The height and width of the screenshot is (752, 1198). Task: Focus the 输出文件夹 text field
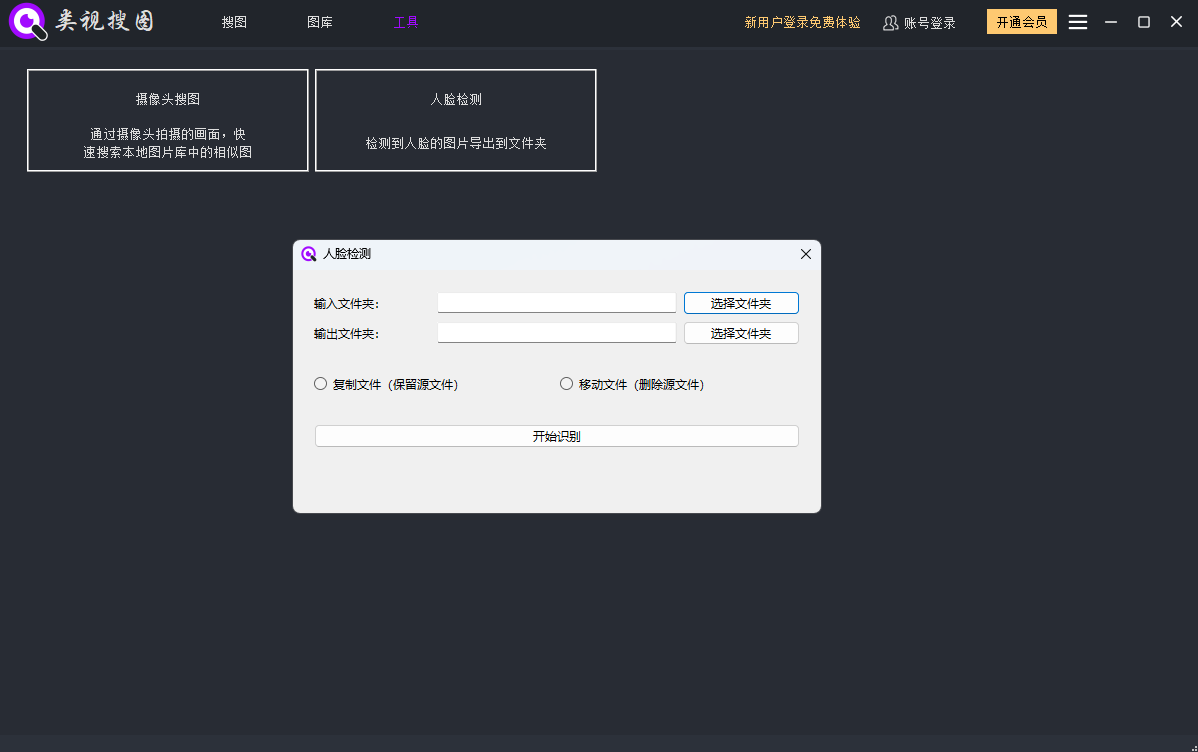[556, 332]
